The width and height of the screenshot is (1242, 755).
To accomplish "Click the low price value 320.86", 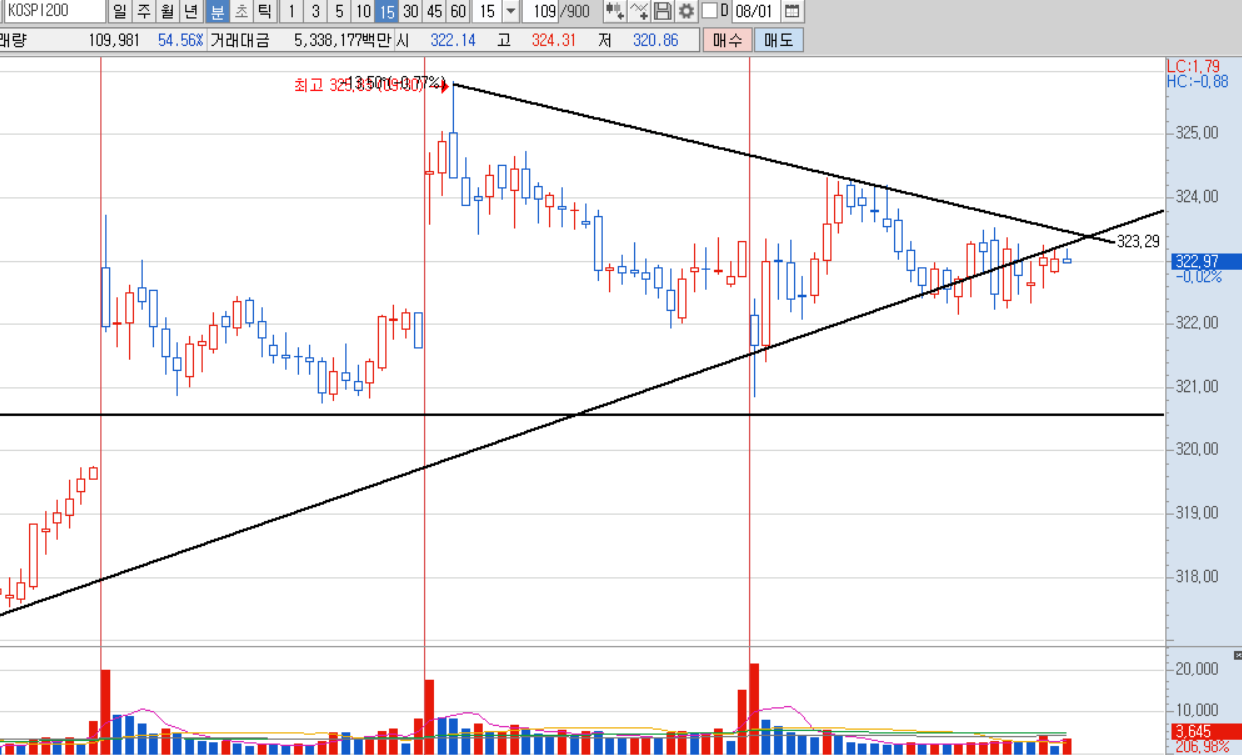I will [x=655, y=40].
